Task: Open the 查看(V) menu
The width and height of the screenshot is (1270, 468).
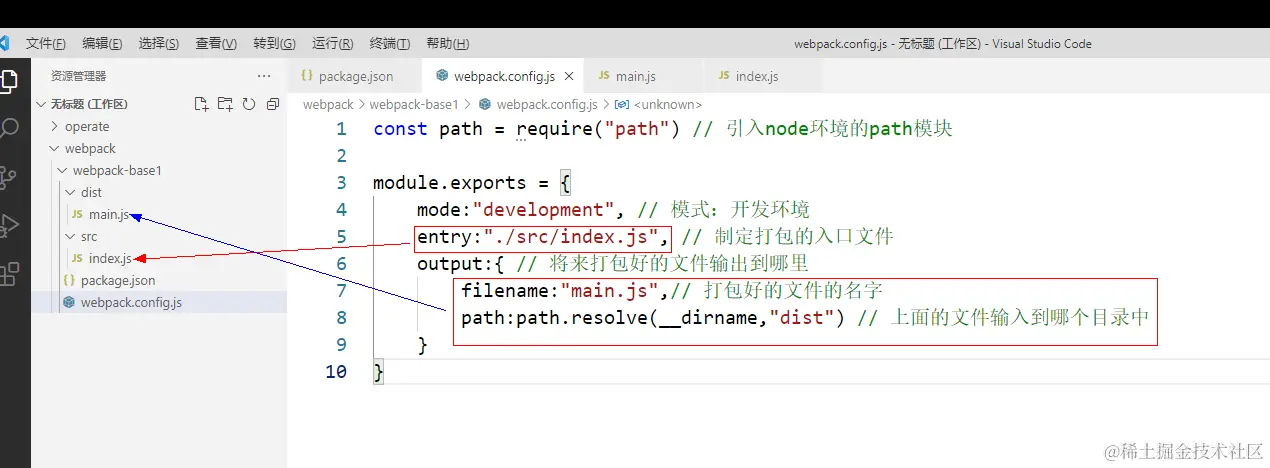Action: (216, 43)
